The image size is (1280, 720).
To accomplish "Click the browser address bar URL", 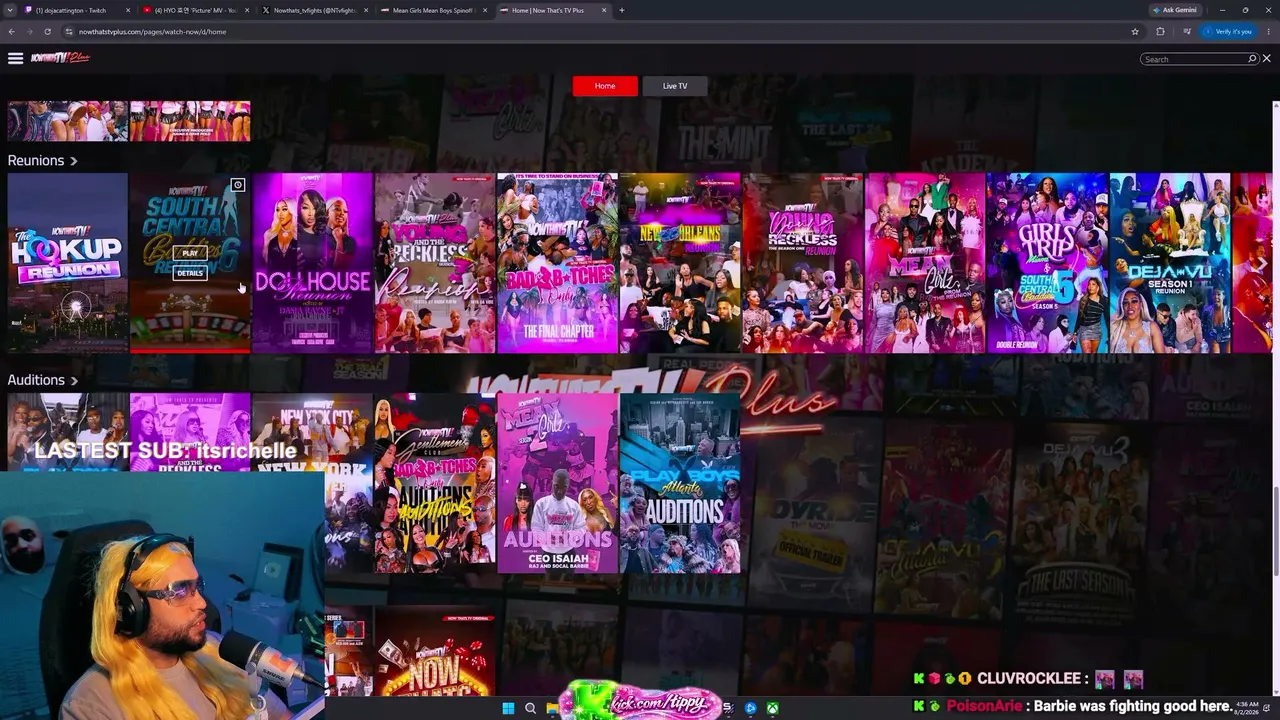I will tap(152, 31).
